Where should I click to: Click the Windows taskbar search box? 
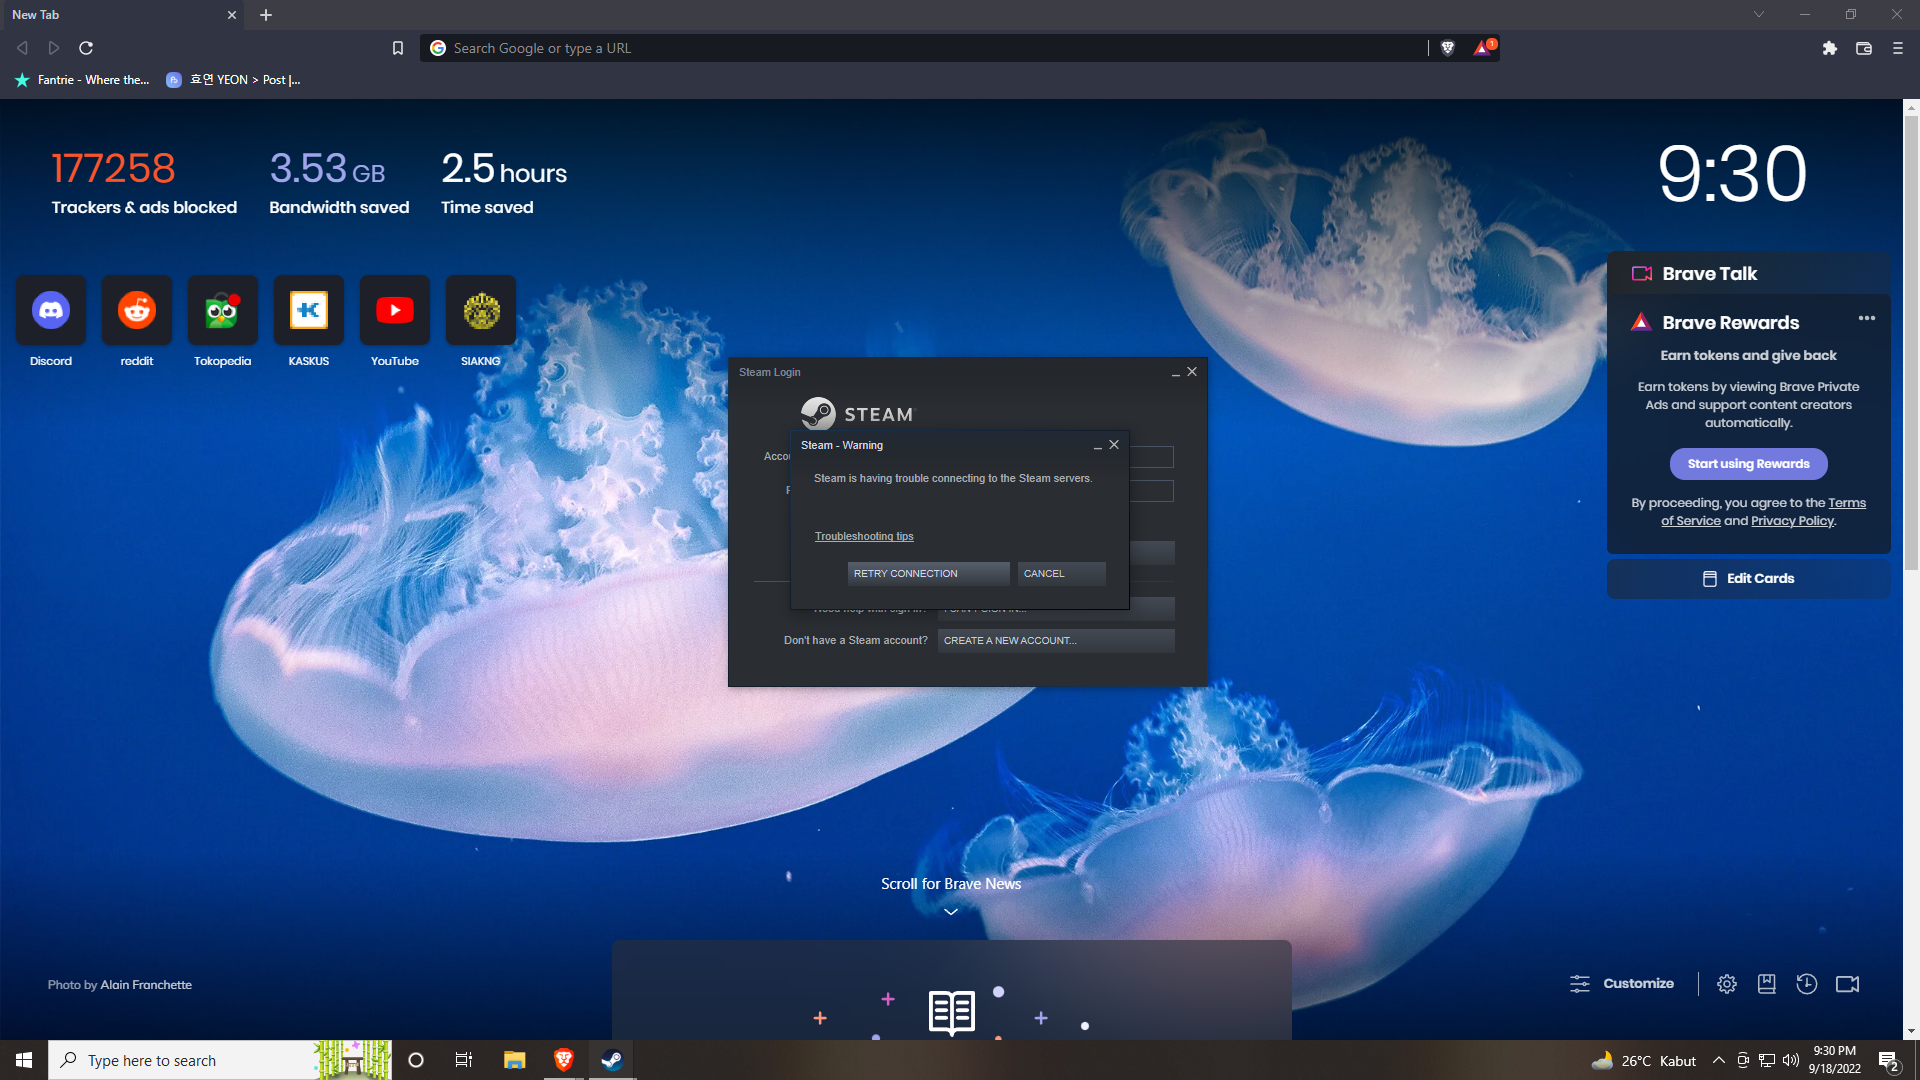(x=220, y=1060)
